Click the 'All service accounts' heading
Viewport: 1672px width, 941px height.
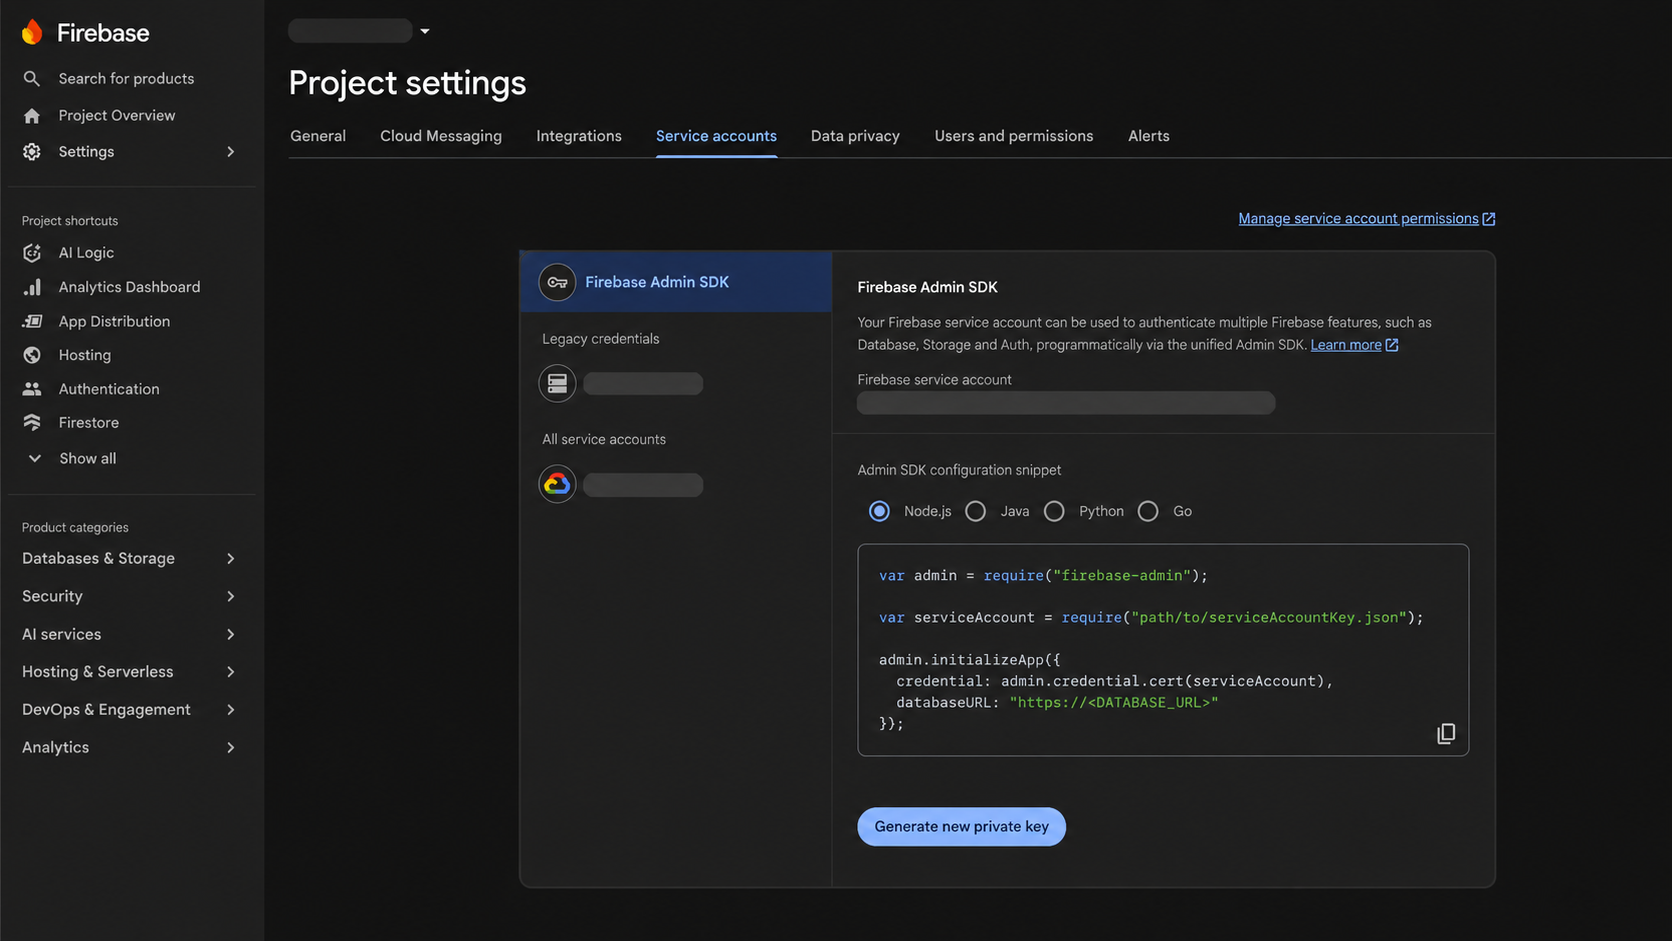(604, 439)
